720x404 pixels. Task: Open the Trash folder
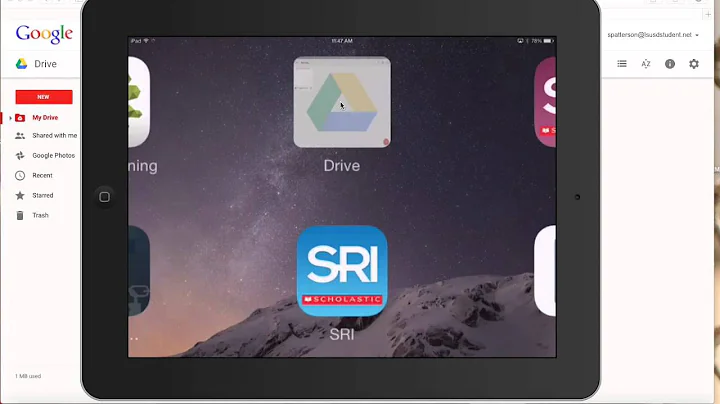tap(40, 215)
